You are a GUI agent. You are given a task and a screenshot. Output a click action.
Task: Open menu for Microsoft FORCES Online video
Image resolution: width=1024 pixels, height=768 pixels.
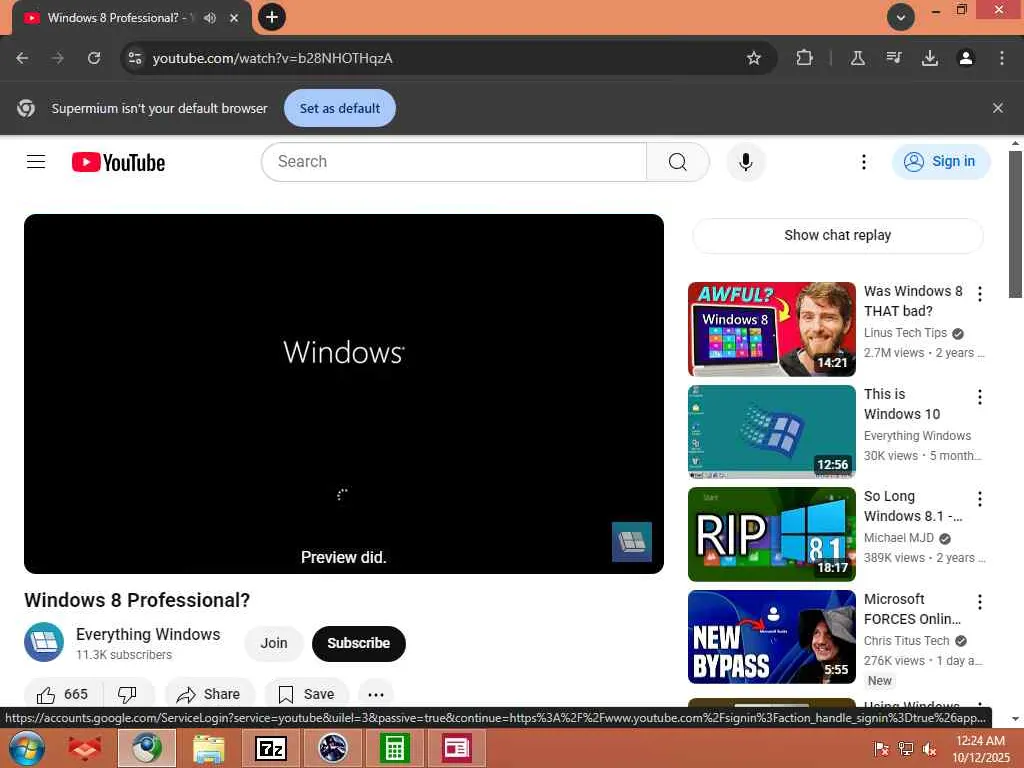[980, 602]
